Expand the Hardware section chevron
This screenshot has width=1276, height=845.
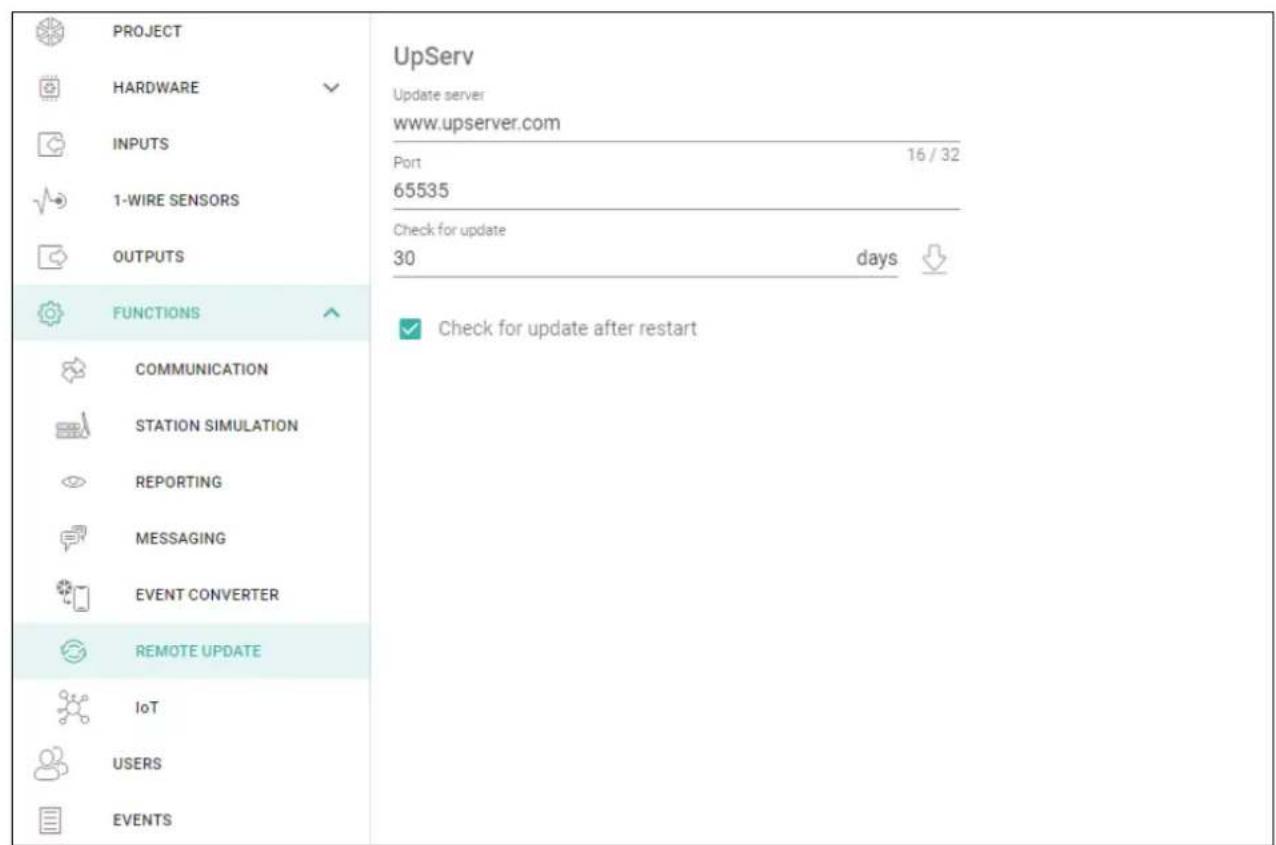(332, 87)
